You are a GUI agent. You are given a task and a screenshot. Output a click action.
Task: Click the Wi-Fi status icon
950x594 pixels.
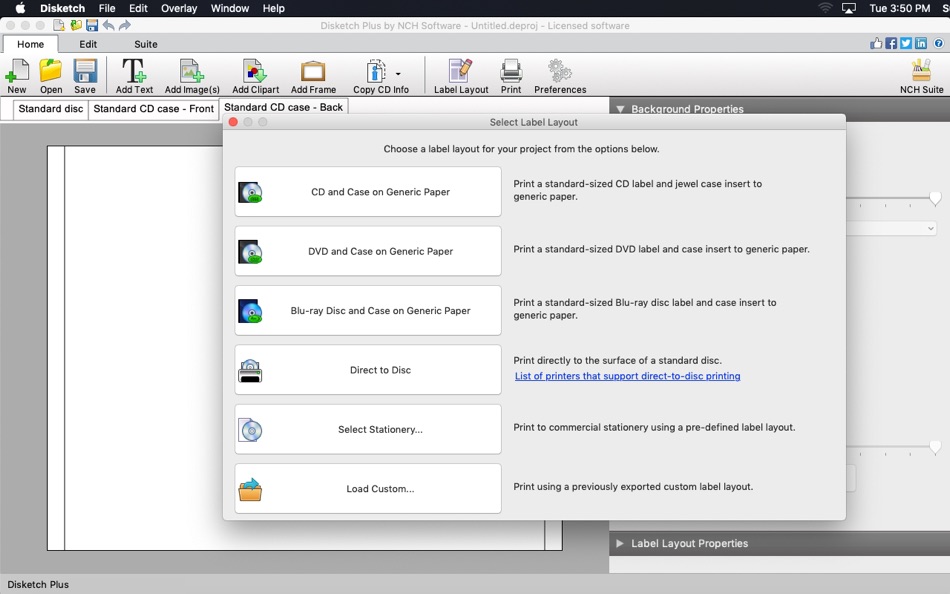[x=825, y=8]
